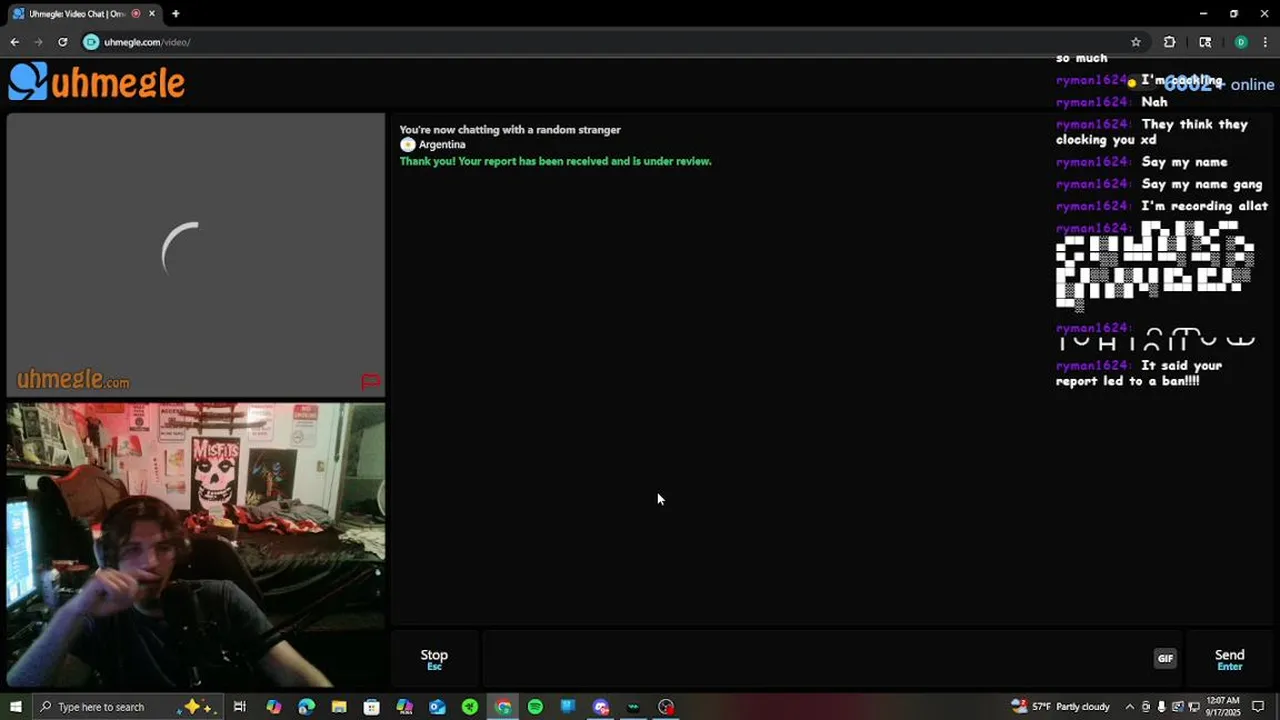The image size is (1280, 720).
Task: Click the browser forward arrow
Action: (38, 42)
